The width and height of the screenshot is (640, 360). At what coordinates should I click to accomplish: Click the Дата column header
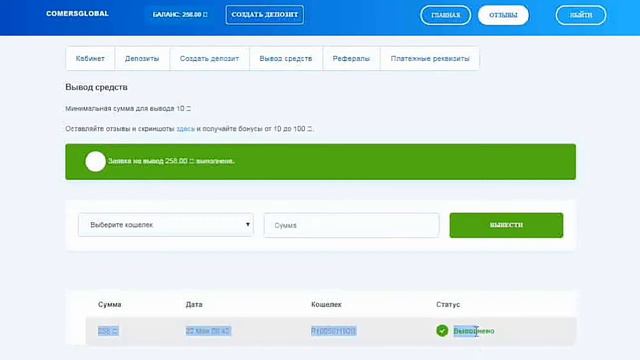pos(194,304)
